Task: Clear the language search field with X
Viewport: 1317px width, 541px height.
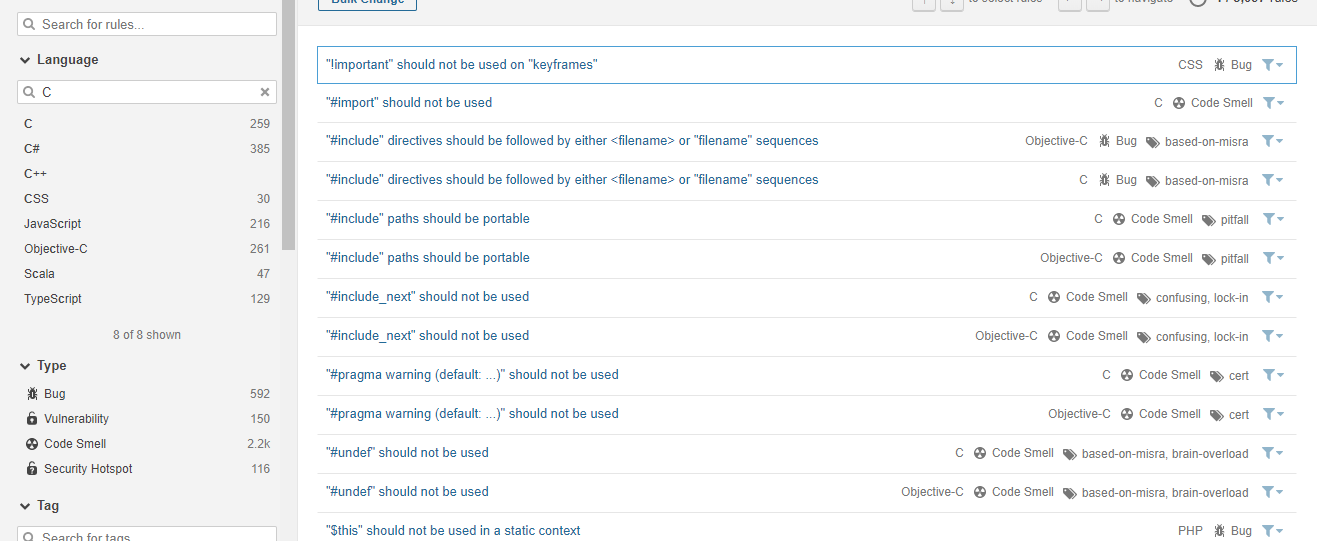Action: coord(265,92)
